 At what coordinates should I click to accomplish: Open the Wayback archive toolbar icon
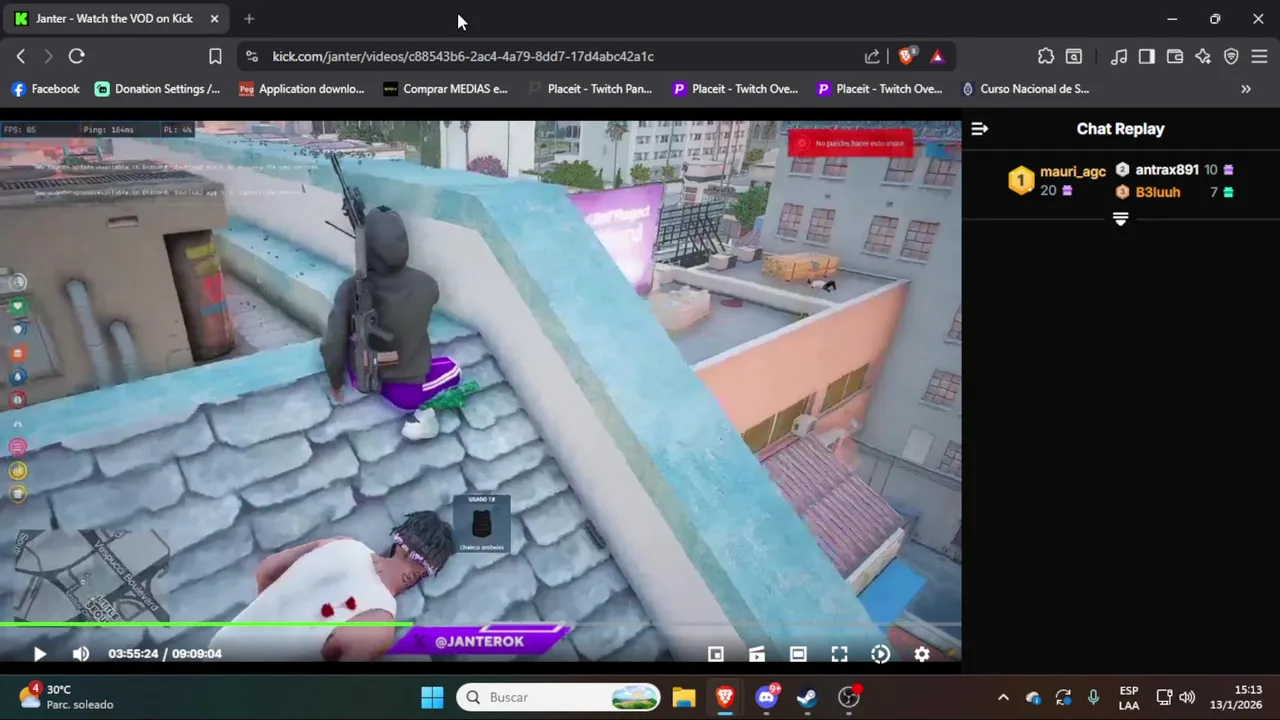[1074, 57]
